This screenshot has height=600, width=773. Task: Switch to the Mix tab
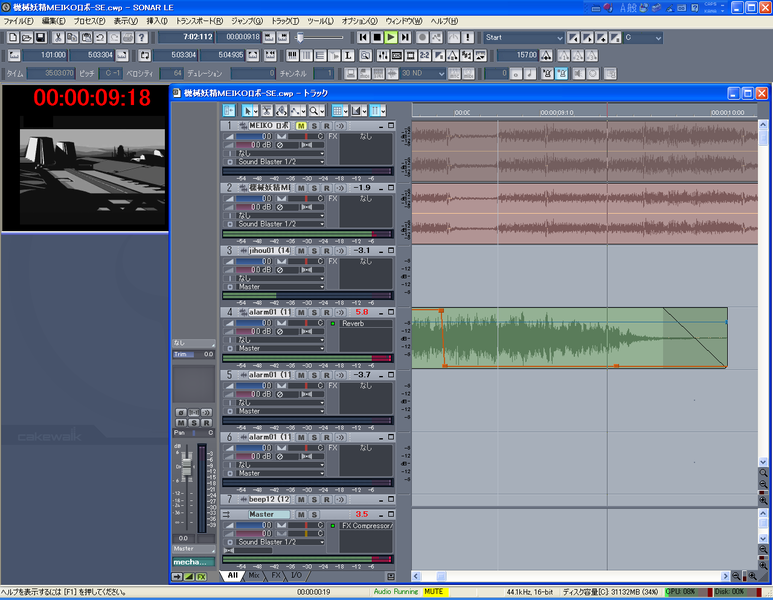tap(255, 576)
